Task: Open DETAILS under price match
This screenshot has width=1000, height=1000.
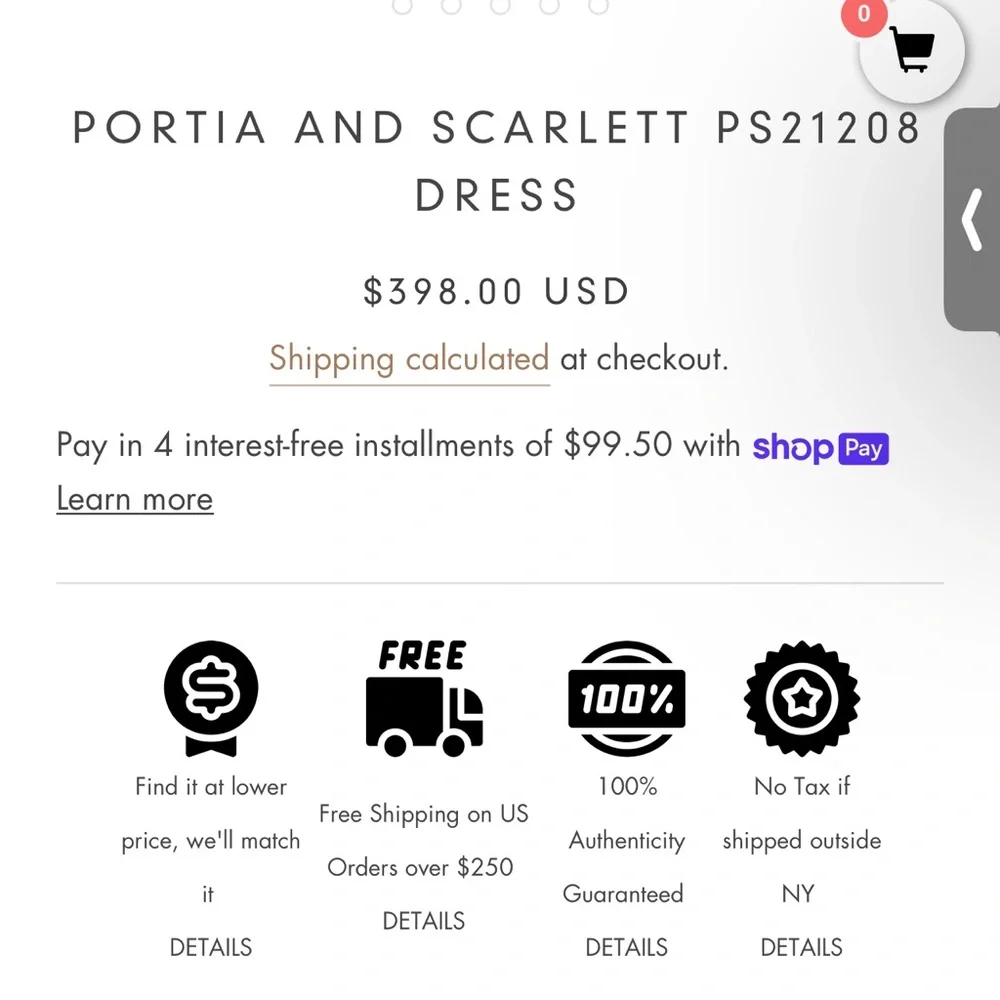Action: [x=211, y=947]
